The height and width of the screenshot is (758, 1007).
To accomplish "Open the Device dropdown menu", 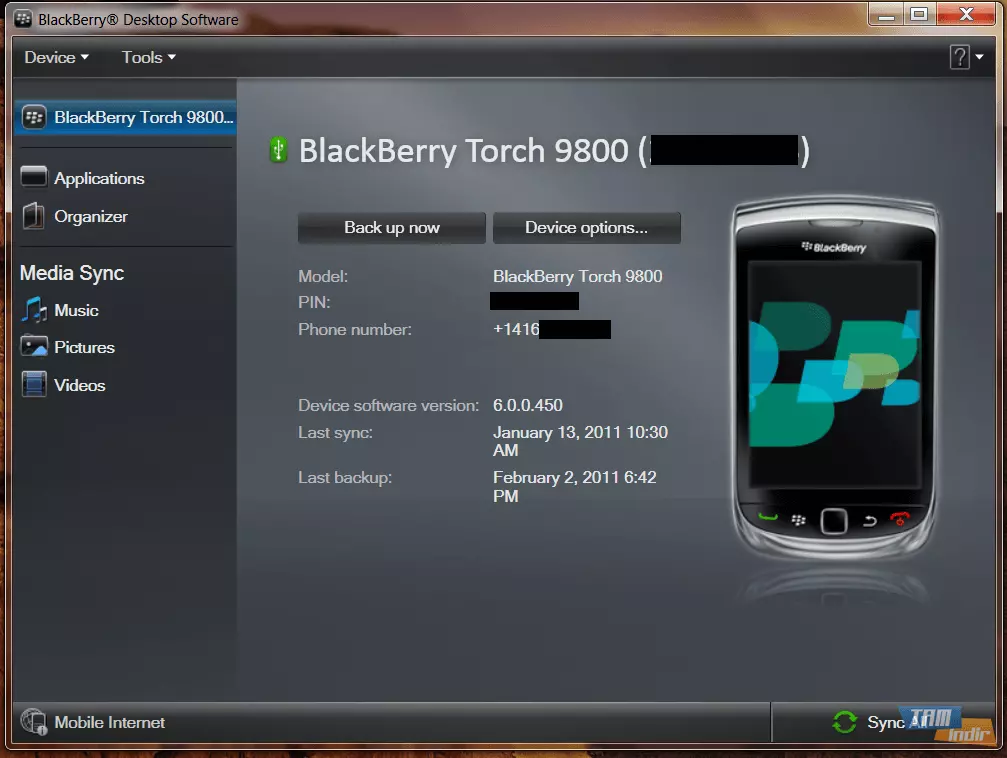I will (x=57, y=57).
